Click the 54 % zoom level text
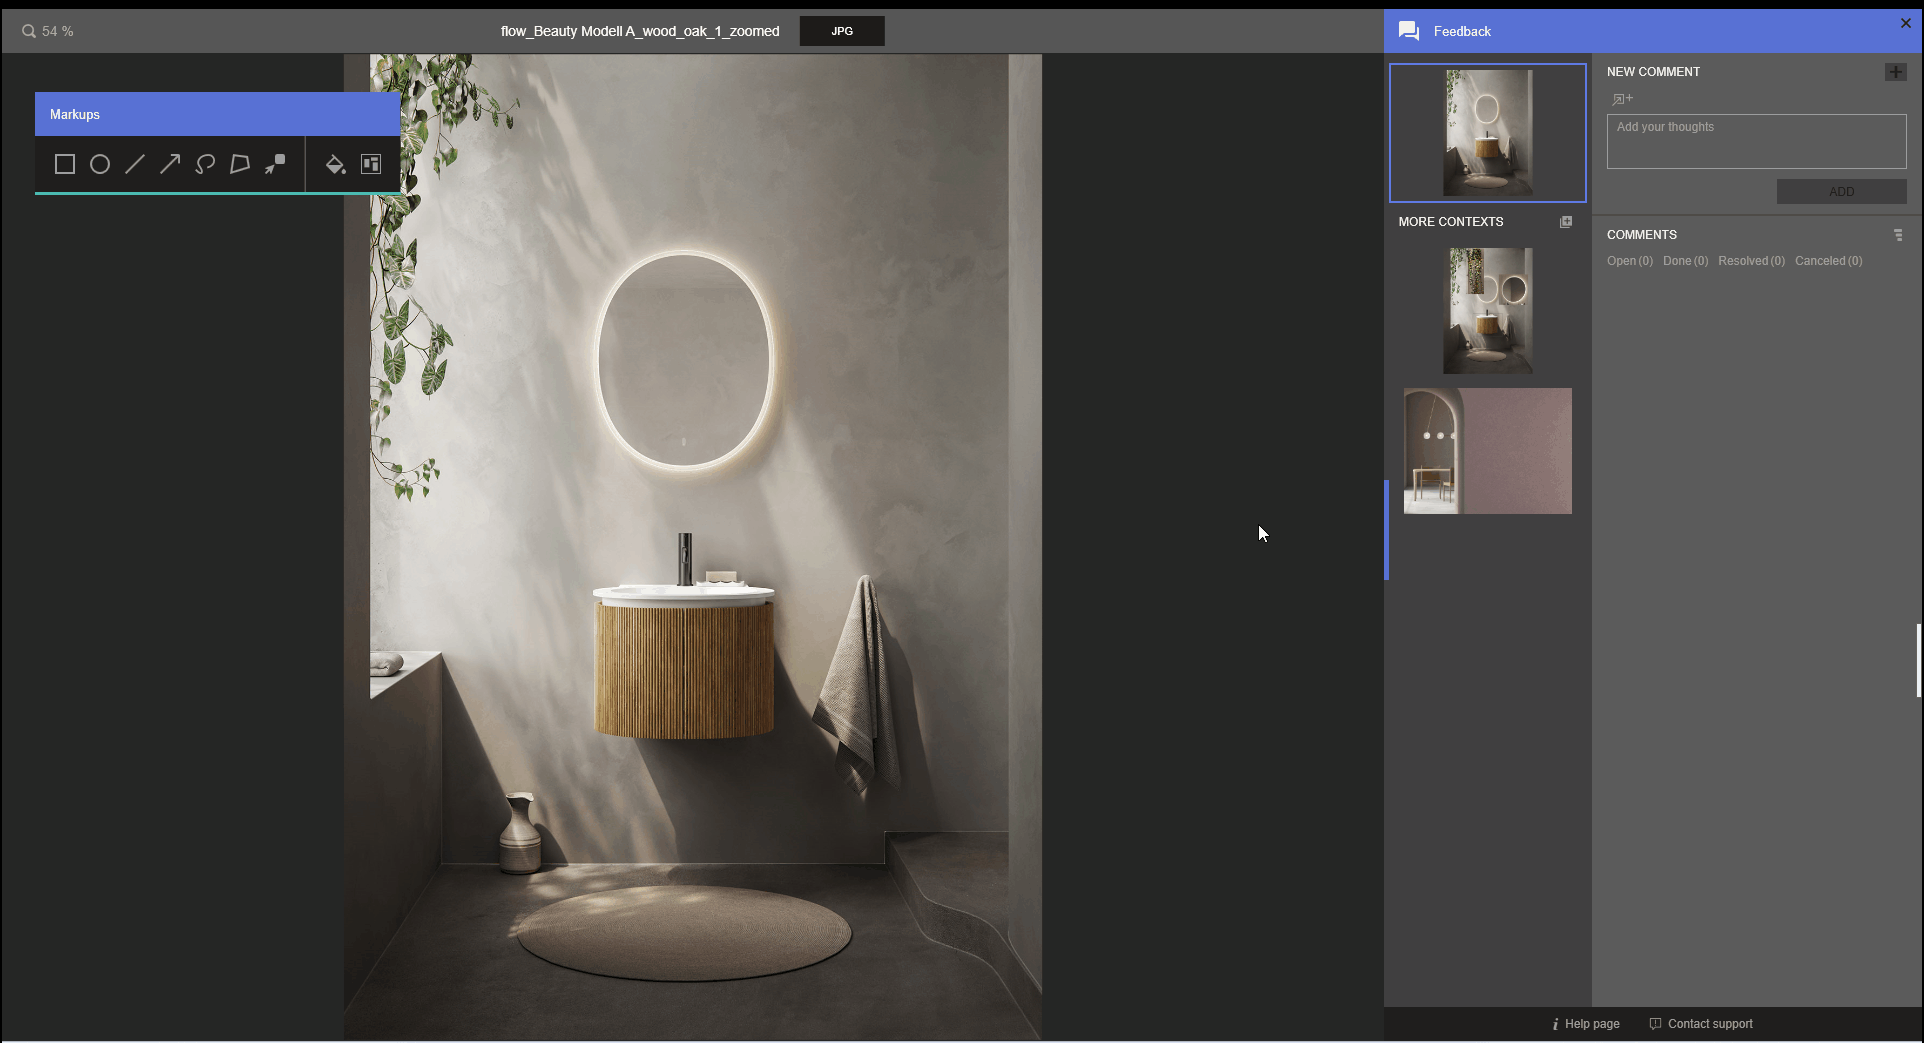The image size is (1924, 1043). point(58,31)
